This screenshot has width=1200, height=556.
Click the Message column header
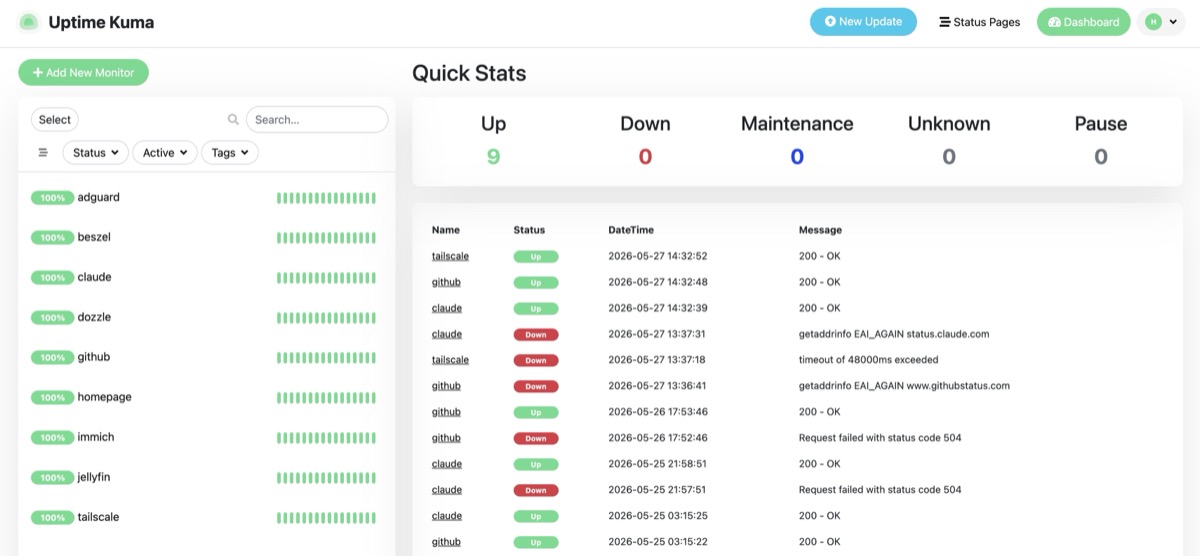[820, 230]
